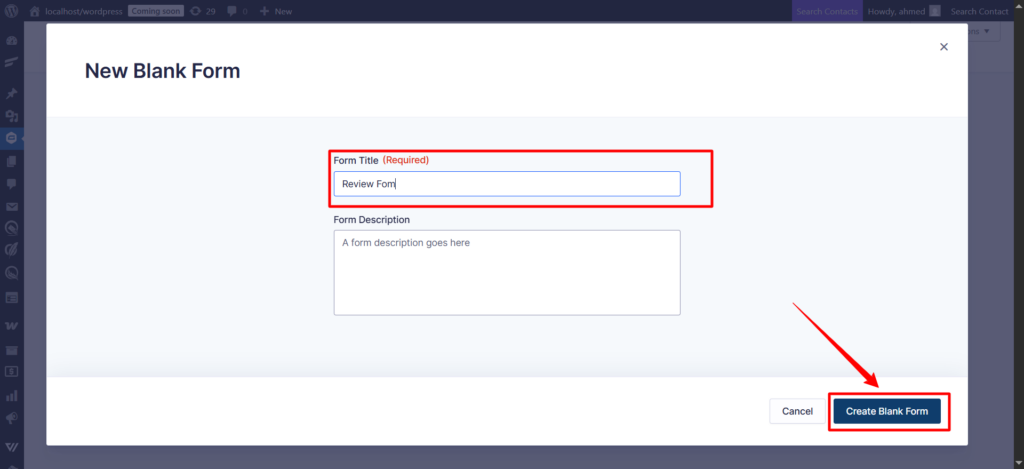This screenshot has height=469, width=1024.
Task: Open the Pages icon in left sidebar
Action: [12, 161]
